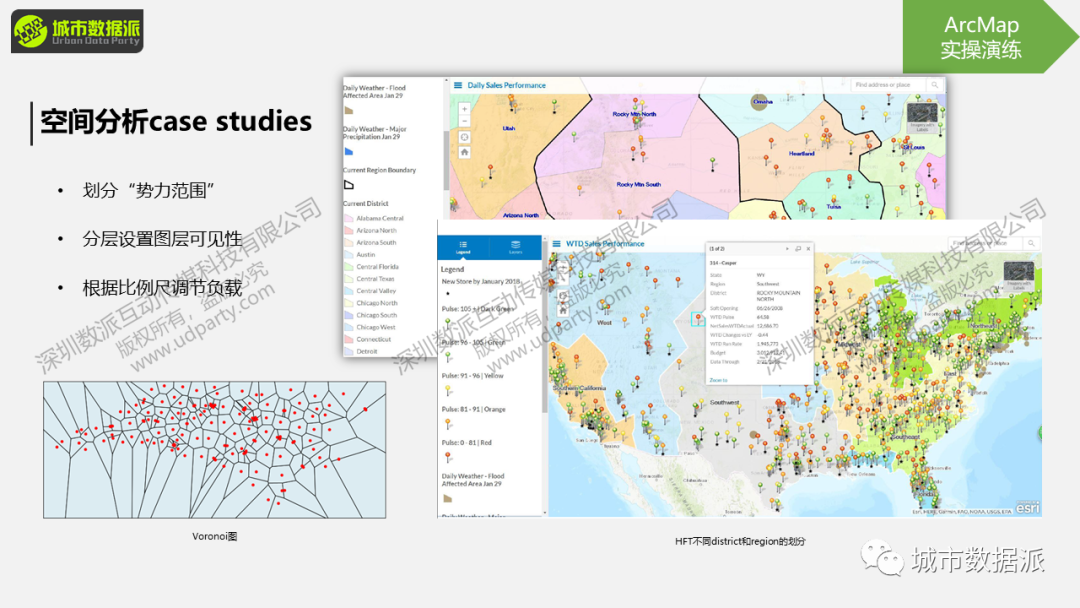Open the hamburger menu beside WTD Sales Performance
The height and width of the screenshot is (608, 1080).
(557, 244)
